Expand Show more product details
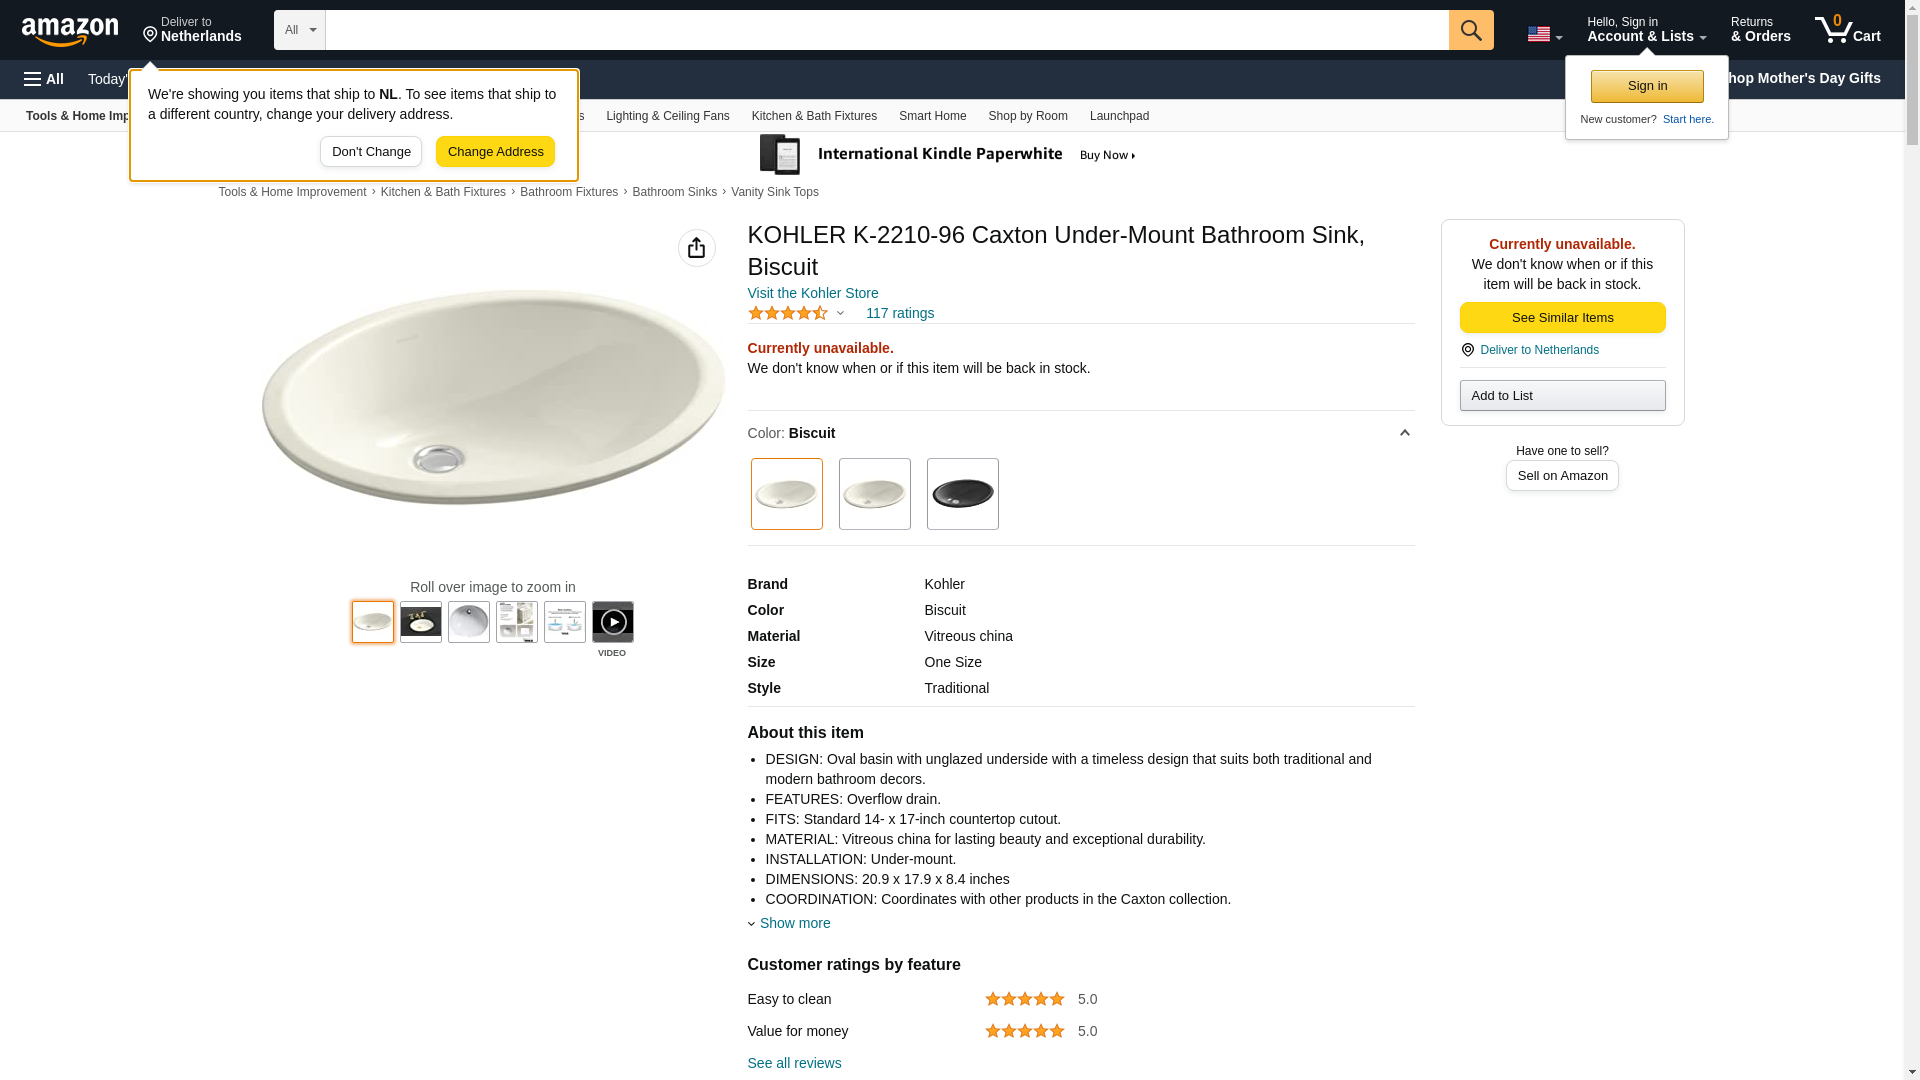This screenshot has width=1920, height=1080. click(794, 923)
